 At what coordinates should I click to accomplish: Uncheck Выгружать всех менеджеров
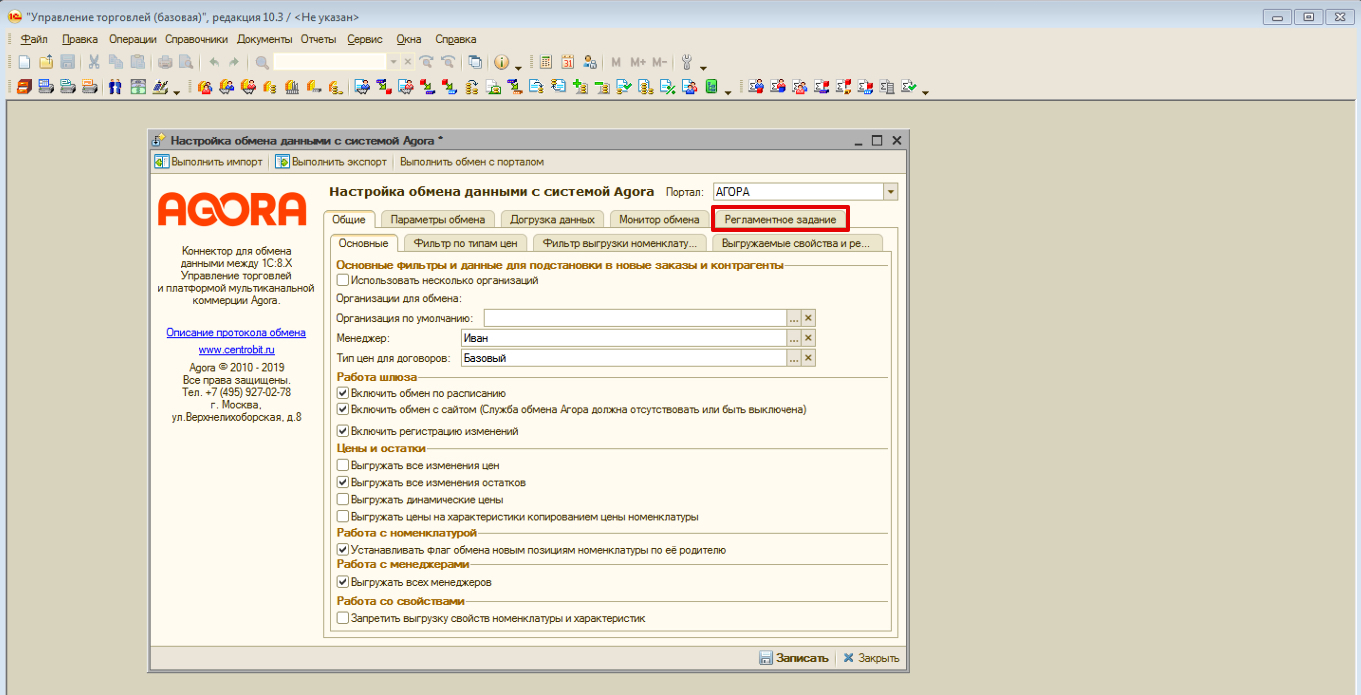[343, 582]
